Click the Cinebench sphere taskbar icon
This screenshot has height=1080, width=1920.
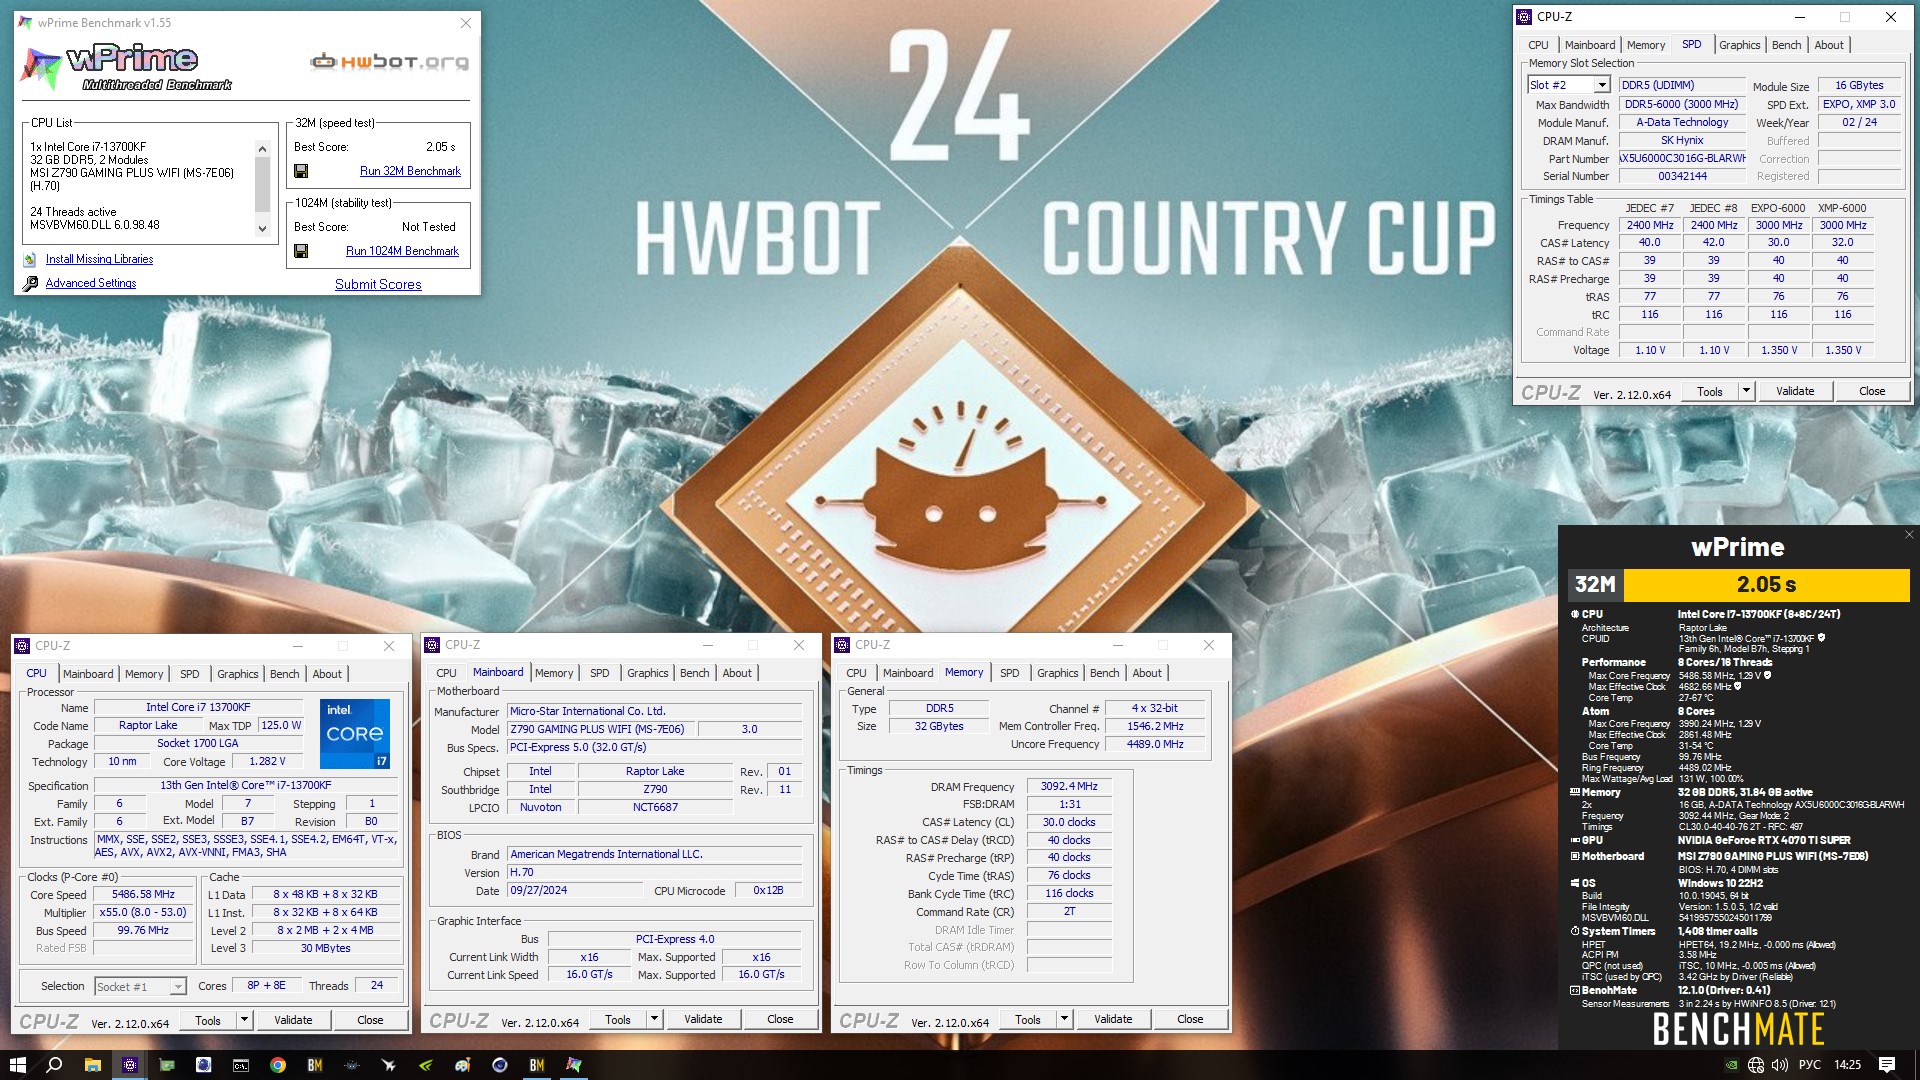[499, 1065]
